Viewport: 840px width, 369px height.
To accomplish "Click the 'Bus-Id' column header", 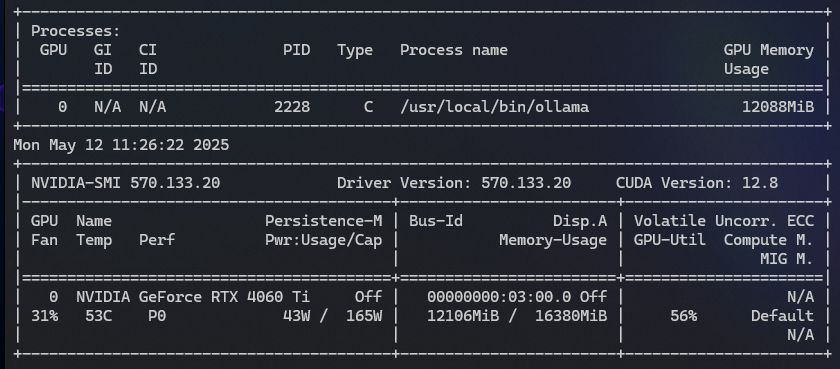I will (436, 221).
